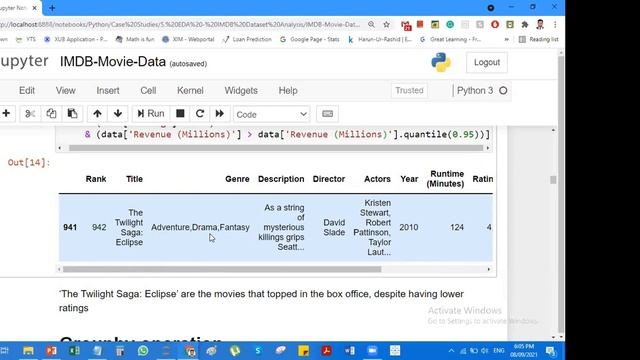The image size is (640, 360).
Task: Open the Windows notification center icon
Action: click(551, 351)
